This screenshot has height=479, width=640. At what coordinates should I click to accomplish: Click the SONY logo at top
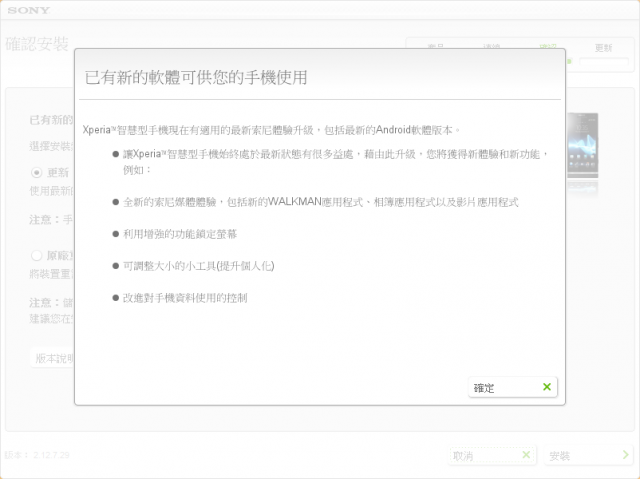tap(29, 10)
